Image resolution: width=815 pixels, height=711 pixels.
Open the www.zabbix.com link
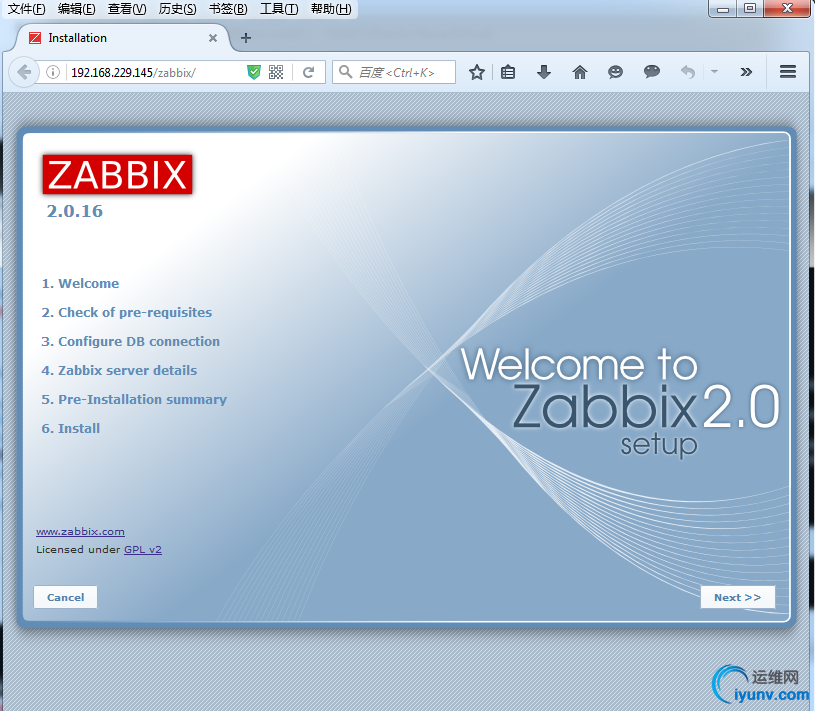click(x=80, y=532)
